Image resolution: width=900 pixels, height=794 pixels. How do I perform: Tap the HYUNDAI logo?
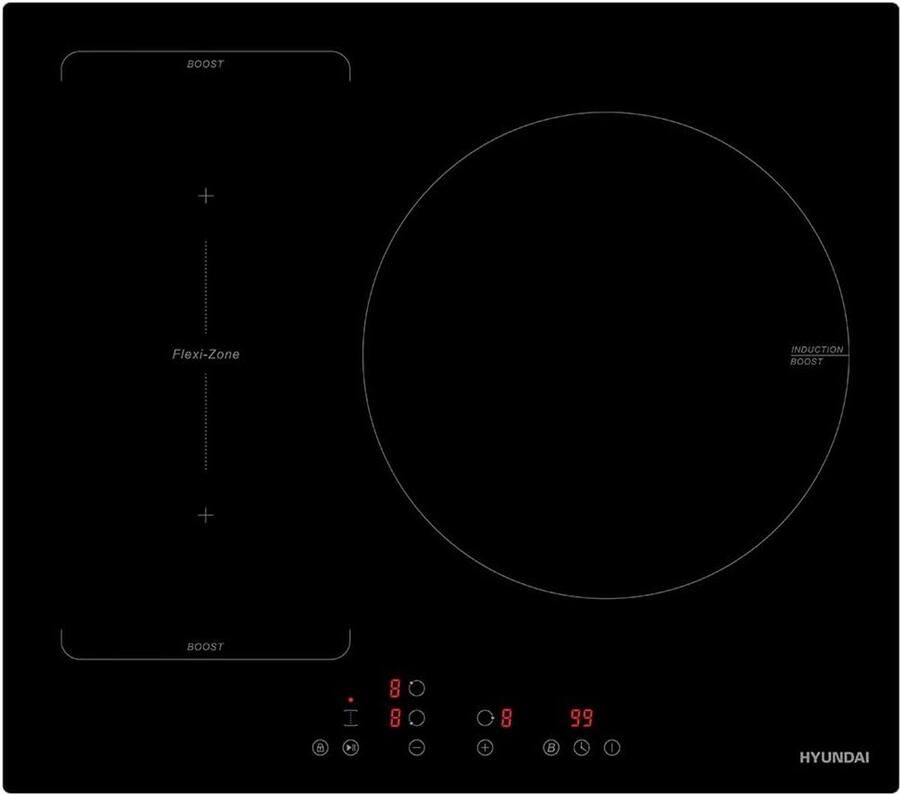point(834,757)
